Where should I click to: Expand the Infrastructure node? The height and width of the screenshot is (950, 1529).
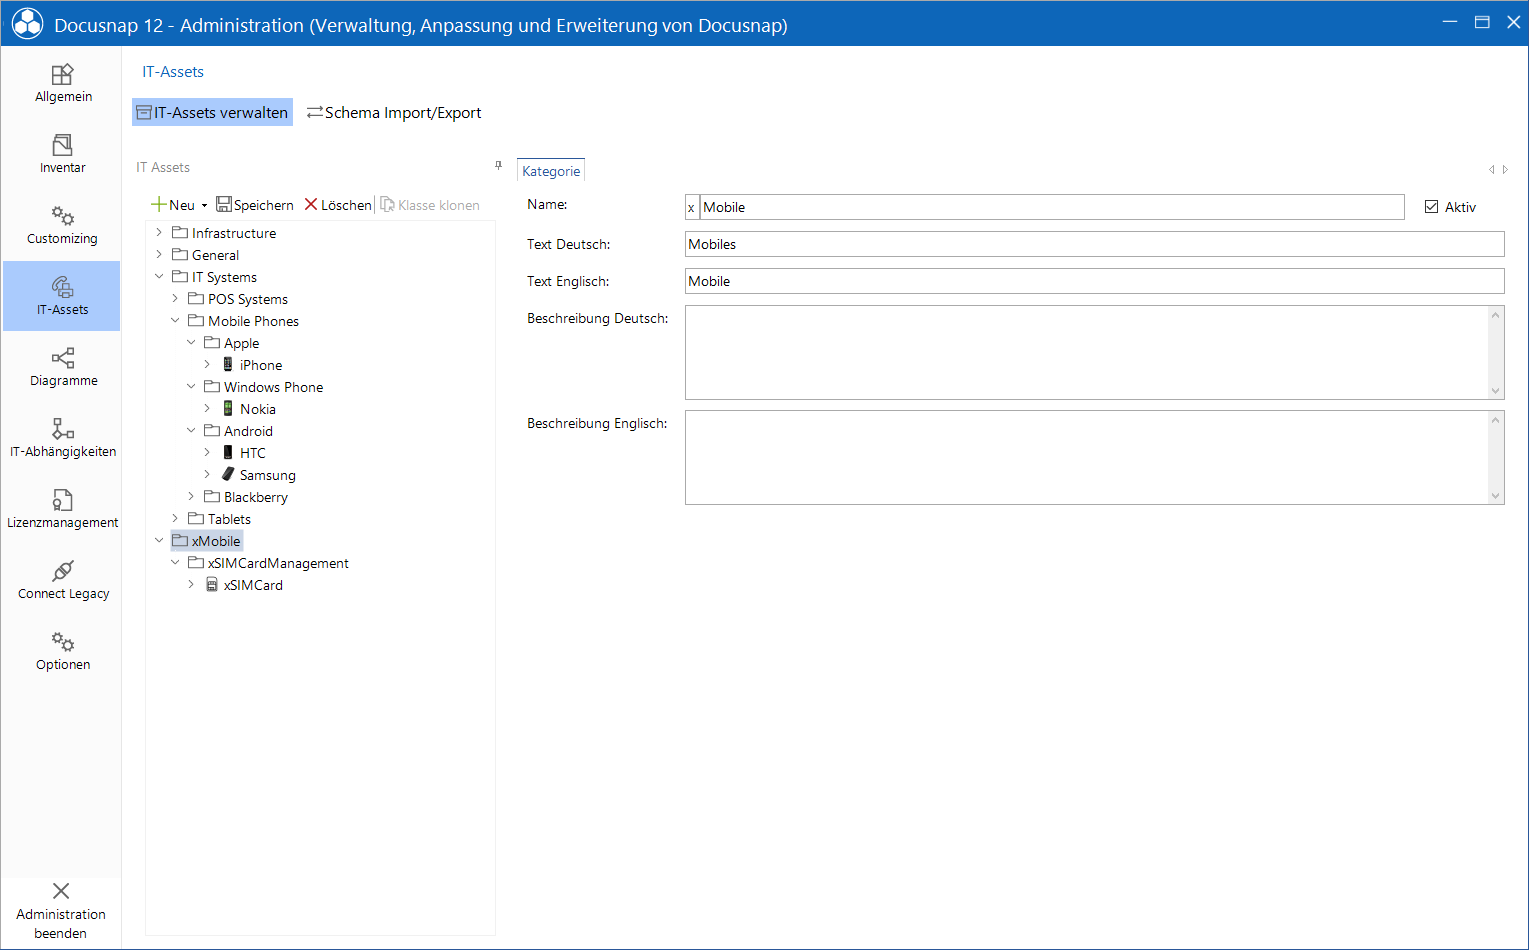[159, 232]
